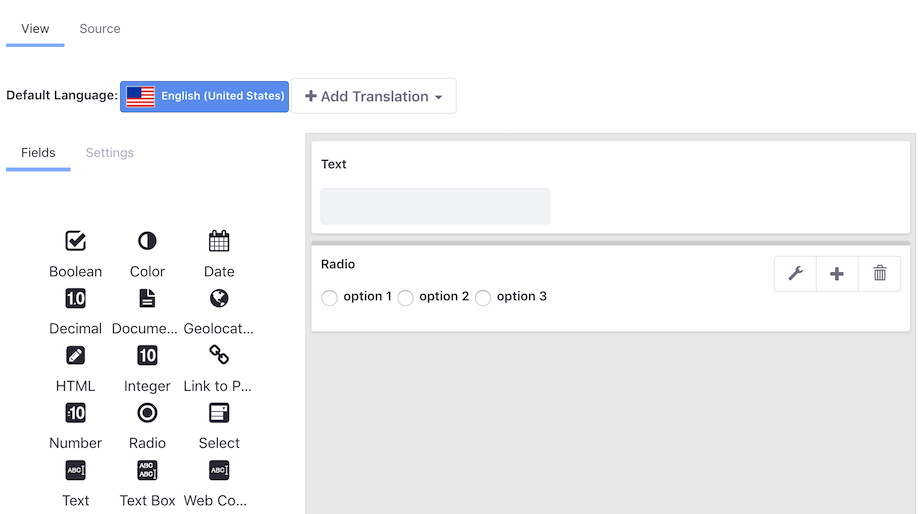Choose the Link to Page chain icon
This screenshot has width=921, height=514.
coord(219,355)
